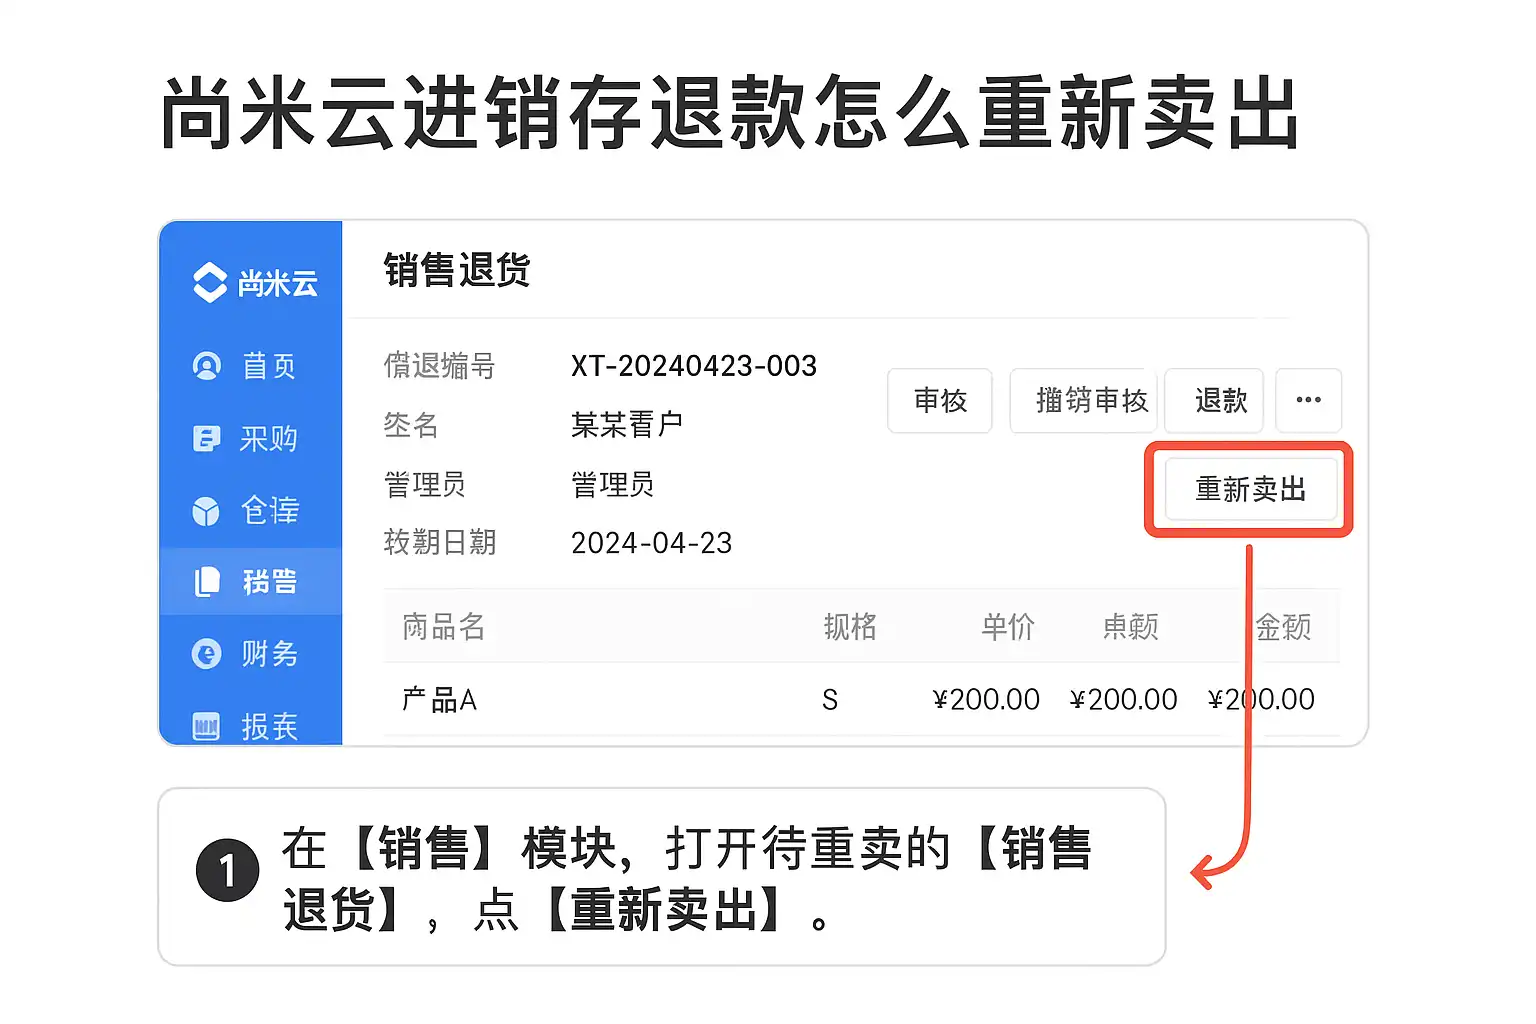The height and width of the screenshot is (1024, 1536).
Task: Click the 商品名 column header
Action: tap(444, 627)
